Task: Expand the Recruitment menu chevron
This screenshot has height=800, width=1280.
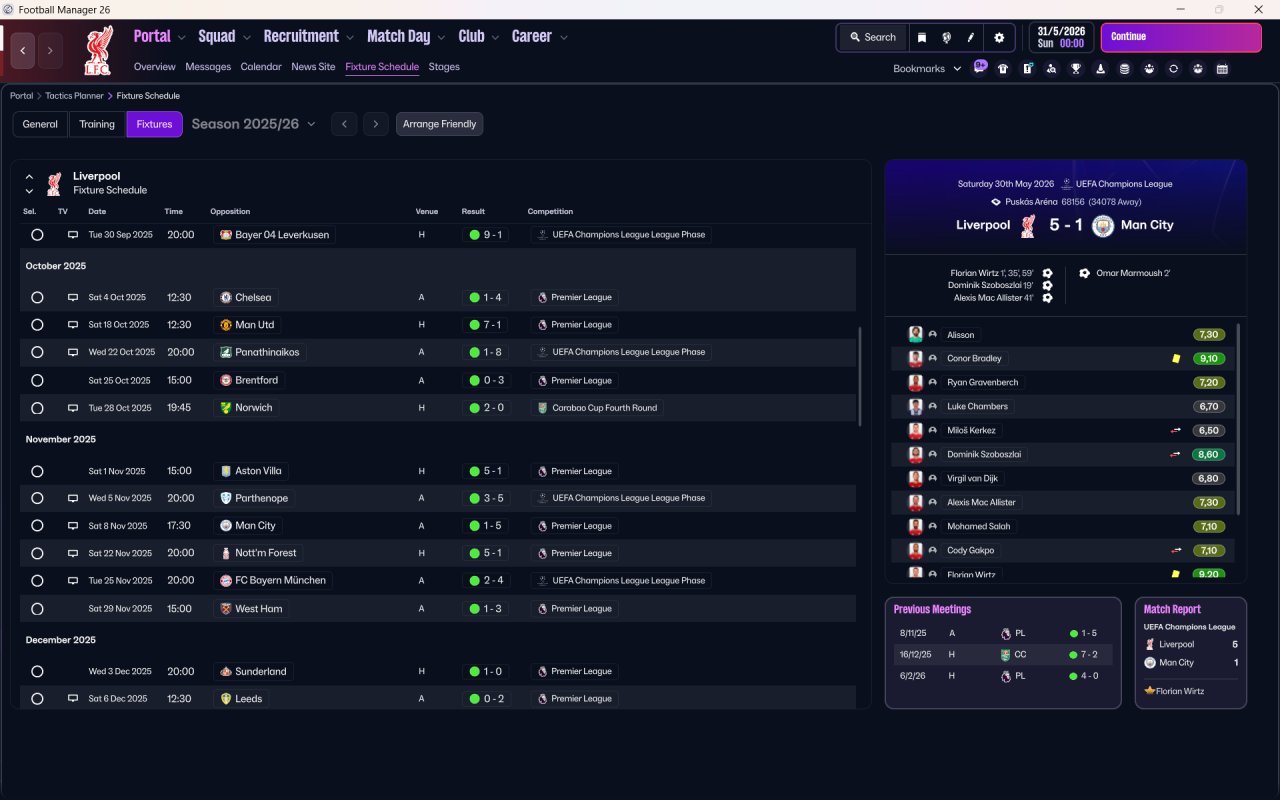Action: [x=350, y=38]
